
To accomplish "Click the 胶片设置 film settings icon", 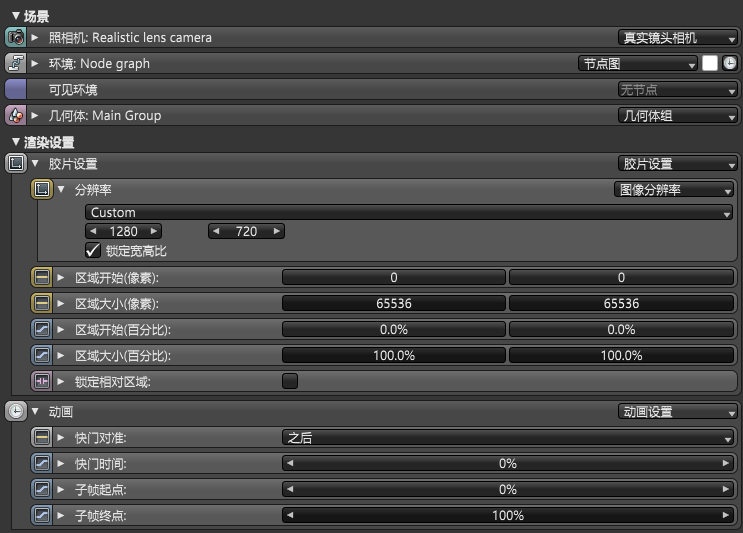I will pyautogui.click(x=15, y=164).
